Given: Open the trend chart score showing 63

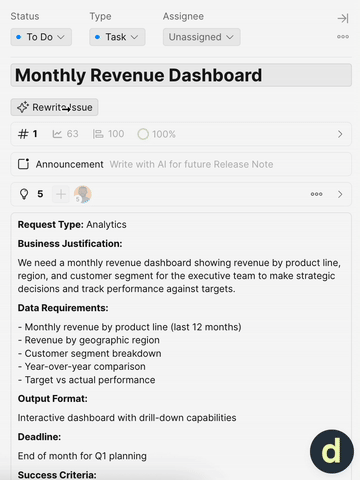Looking at the screenshot, I should pos(65,134).
